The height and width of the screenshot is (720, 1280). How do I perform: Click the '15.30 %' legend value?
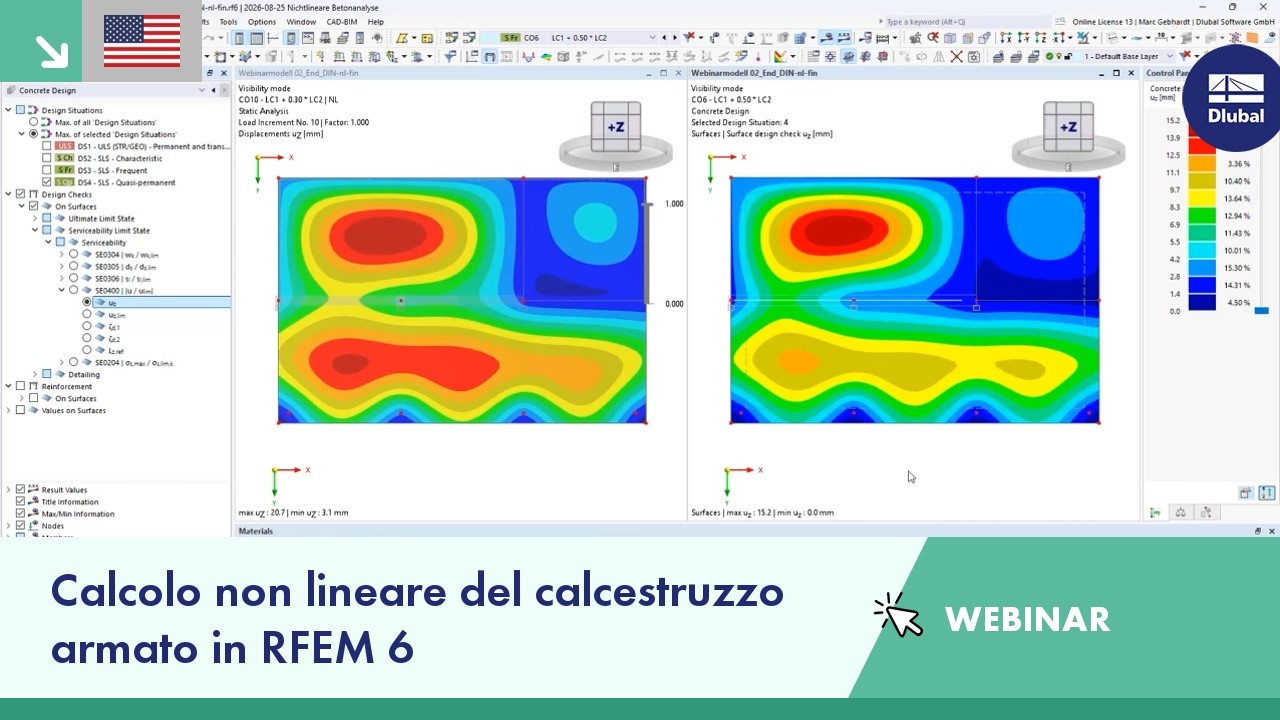(1238, 268)
